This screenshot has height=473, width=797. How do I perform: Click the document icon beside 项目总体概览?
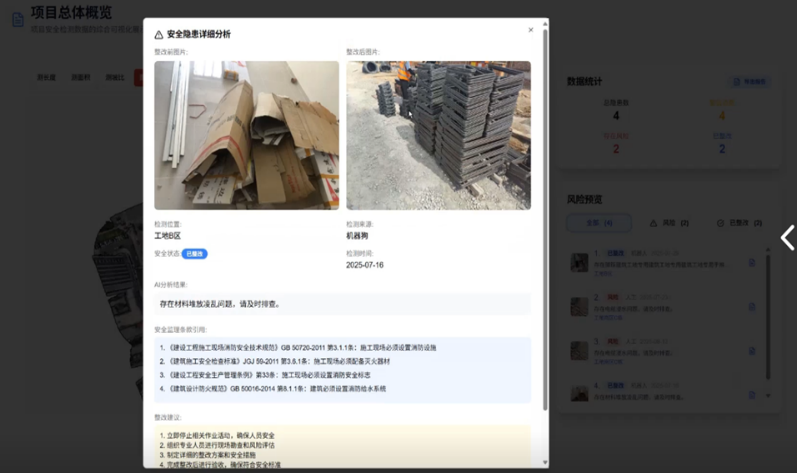17,19
